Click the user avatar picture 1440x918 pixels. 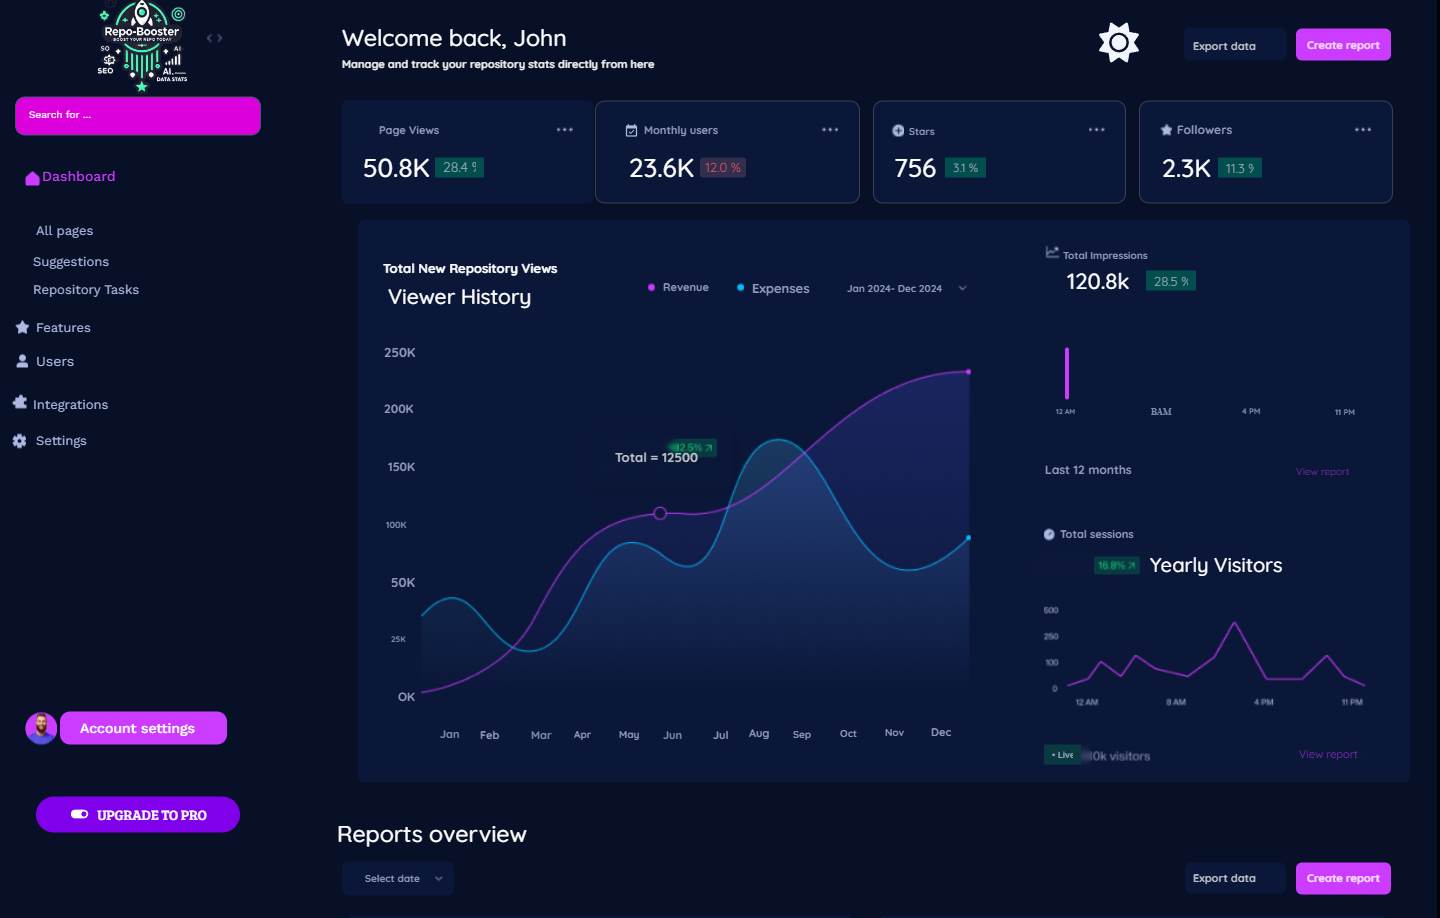[41, 728]
